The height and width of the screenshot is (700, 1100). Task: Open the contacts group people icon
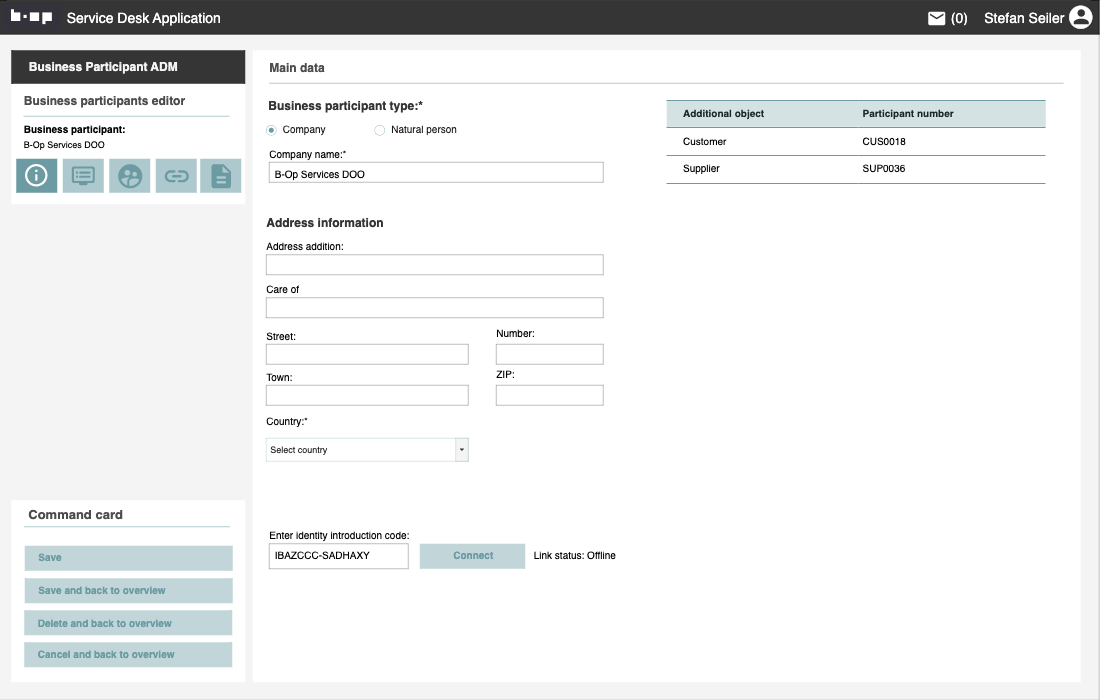point(129,176)
